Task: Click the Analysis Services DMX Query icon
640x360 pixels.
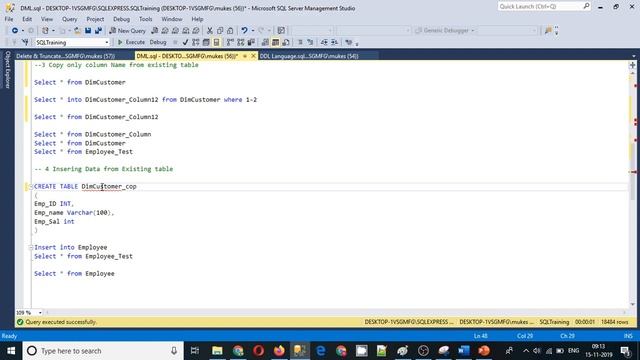Action: (175, 31)
